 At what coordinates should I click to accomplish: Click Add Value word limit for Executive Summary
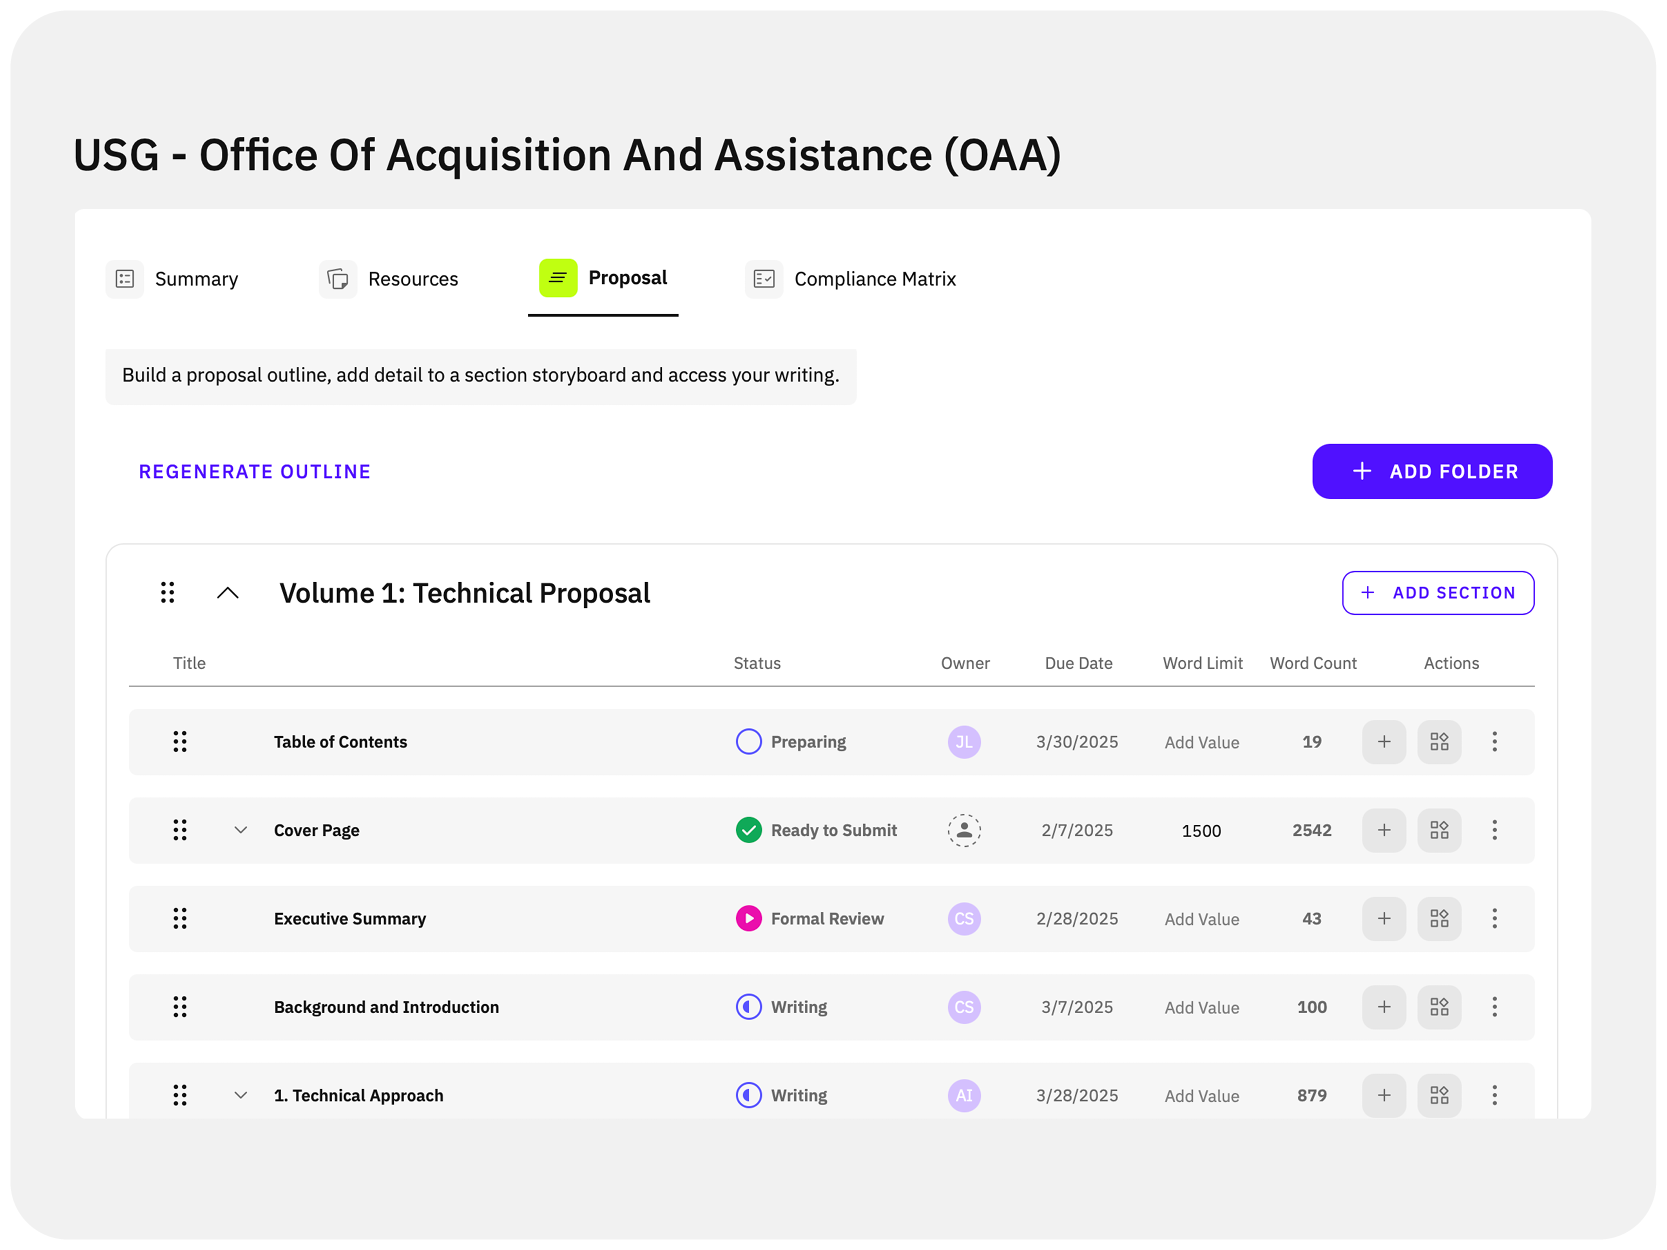1202,919
